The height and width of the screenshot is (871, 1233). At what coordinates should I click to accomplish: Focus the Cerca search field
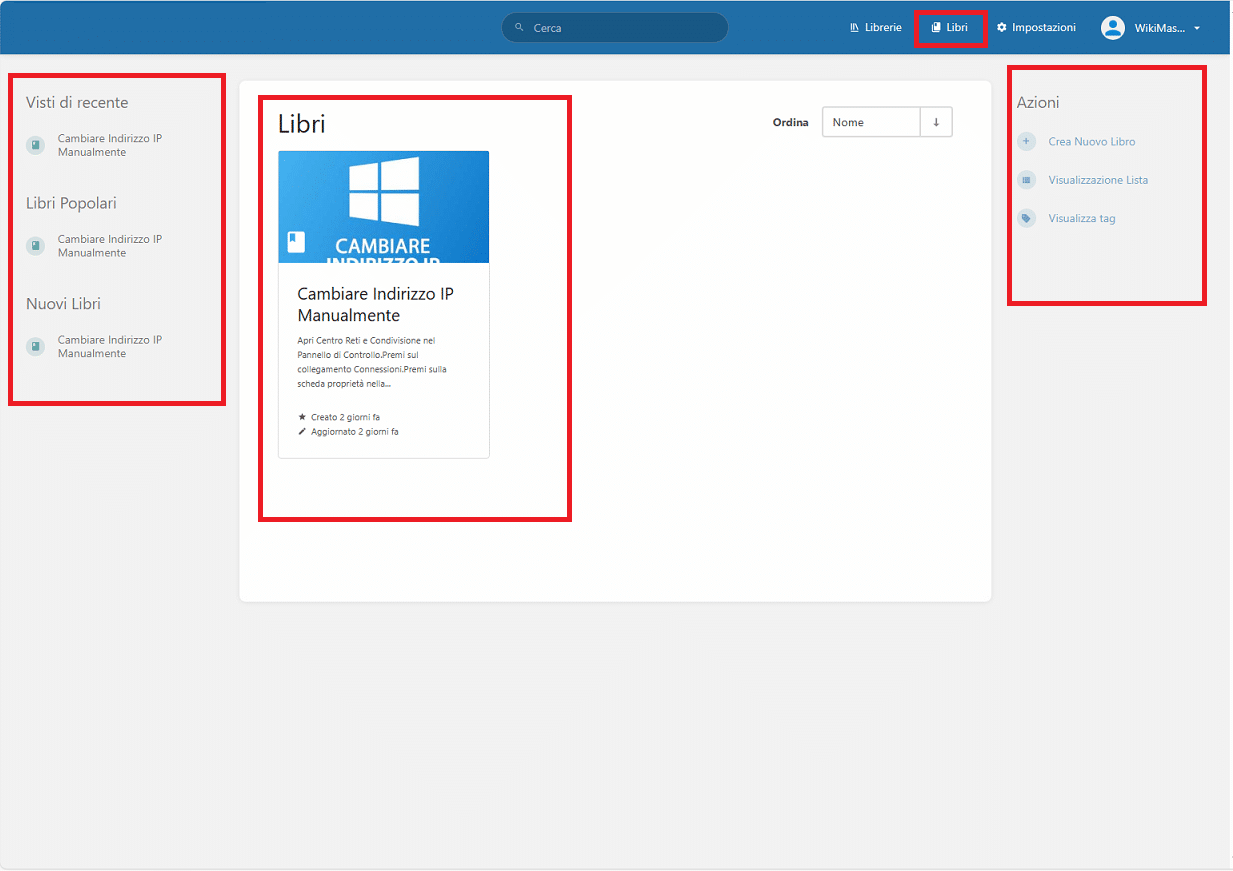tap(615, 28)
